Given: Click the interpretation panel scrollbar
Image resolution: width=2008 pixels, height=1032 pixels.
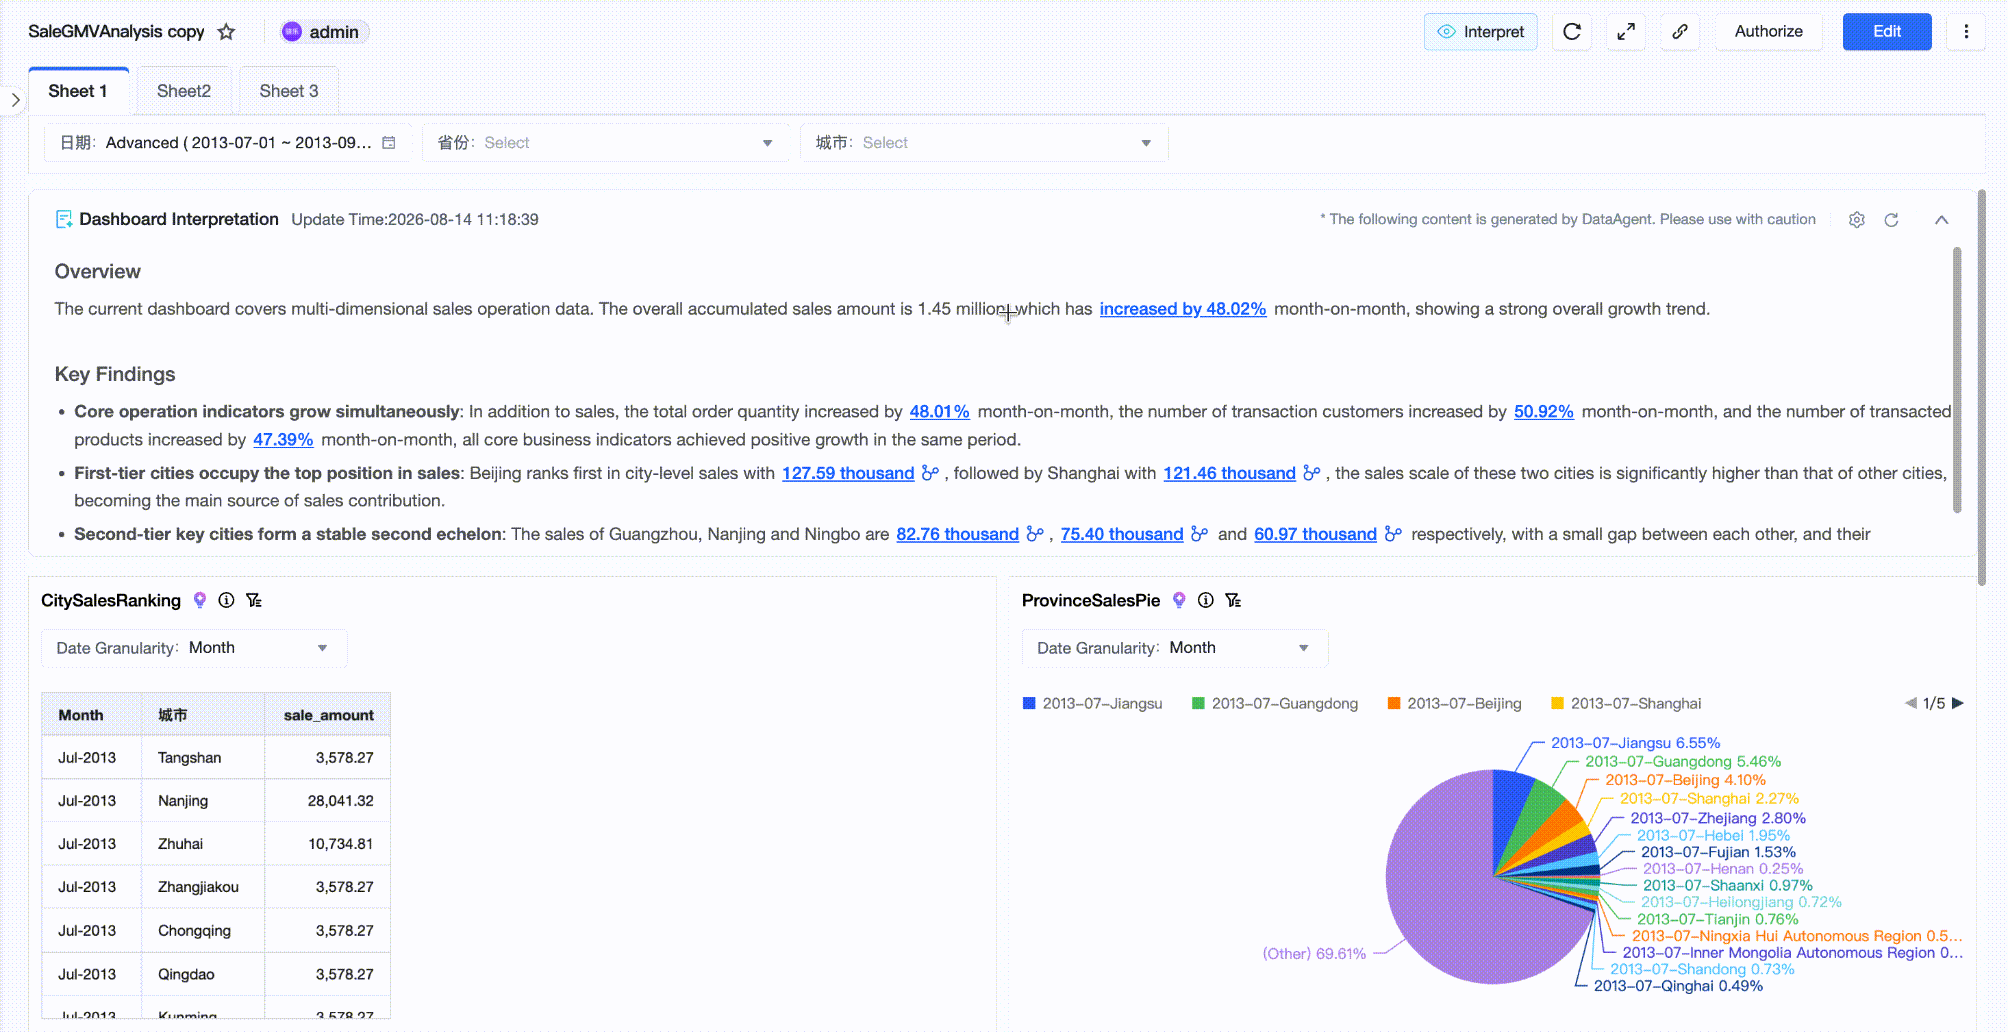Looking at the screenshot, I should coord(1957,380).
